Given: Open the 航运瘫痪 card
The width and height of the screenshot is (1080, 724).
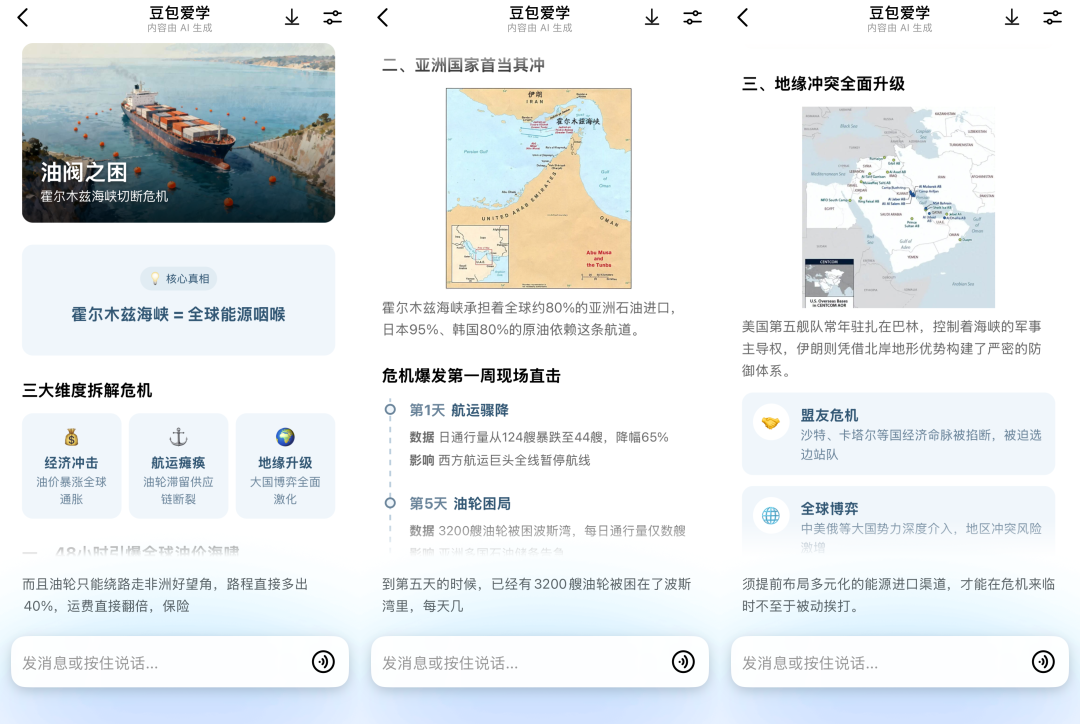Looking at the screenshot, I should (x=178, y=466).
